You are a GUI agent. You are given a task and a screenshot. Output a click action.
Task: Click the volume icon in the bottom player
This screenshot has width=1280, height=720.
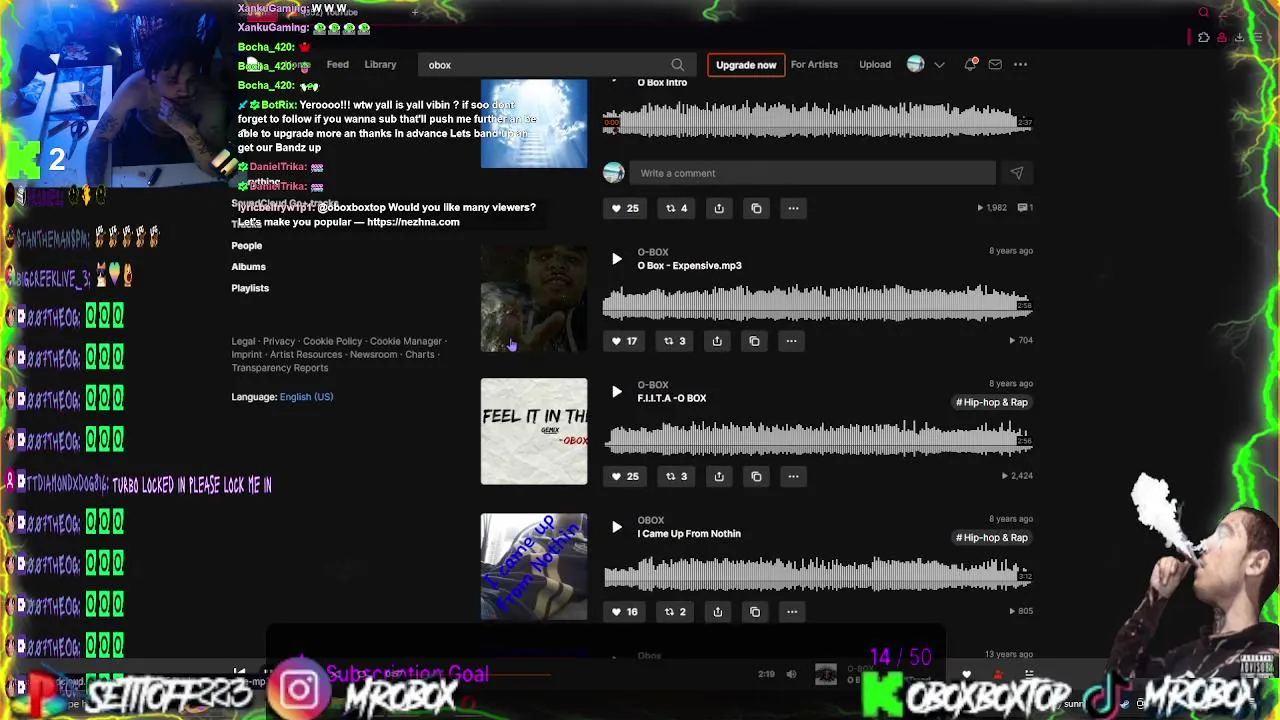(x=791, y=674)
